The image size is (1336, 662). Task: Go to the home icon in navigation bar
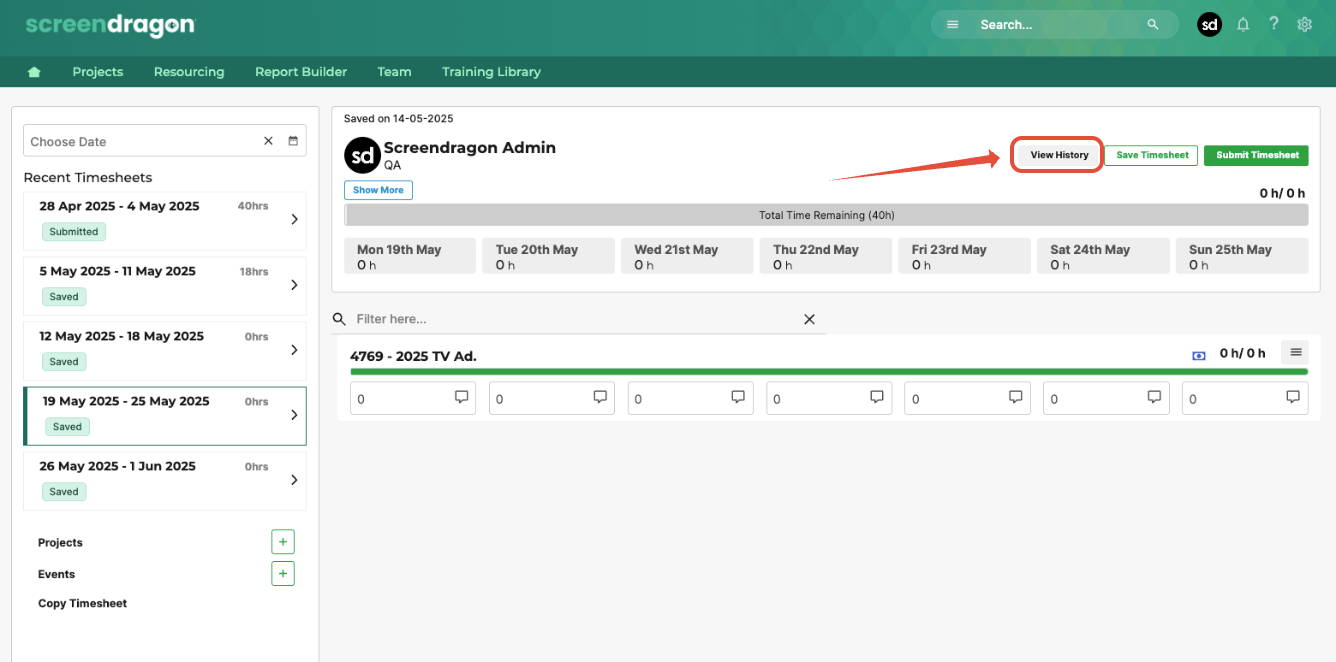tap(35, 72)
